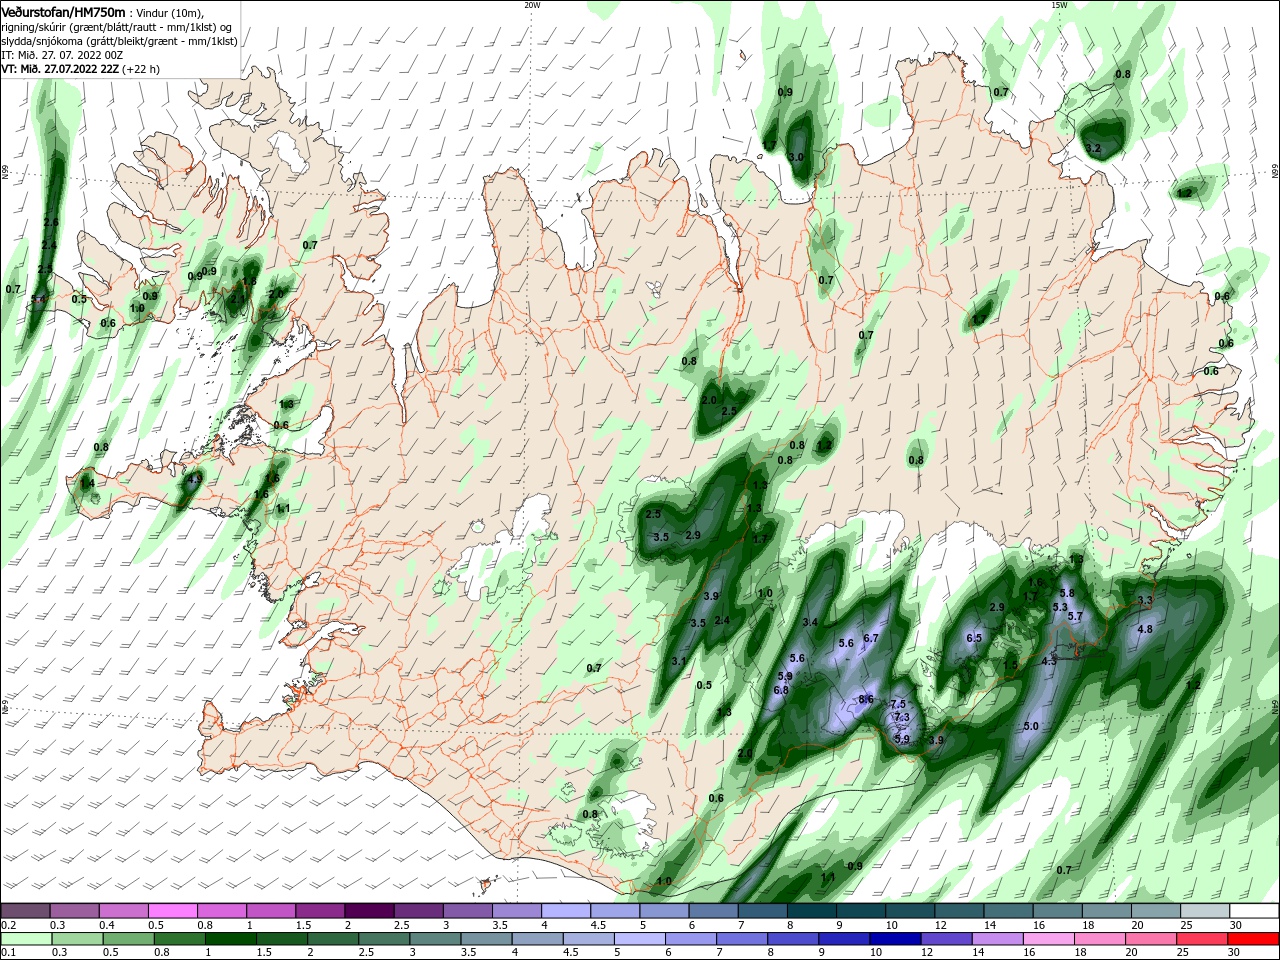The width and height of the screenshot is (1280, 960).
Task: Click the bright magenta 0.5–0.8 snow swatch
Action: 173,910
